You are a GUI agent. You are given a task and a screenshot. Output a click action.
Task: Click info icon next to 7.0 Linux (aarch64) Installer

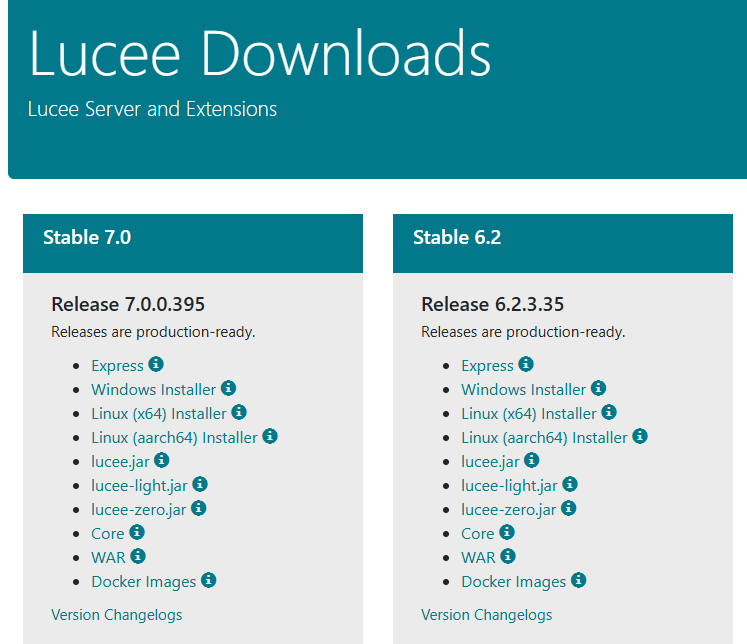pyautogui.click(x=270, y=436)
